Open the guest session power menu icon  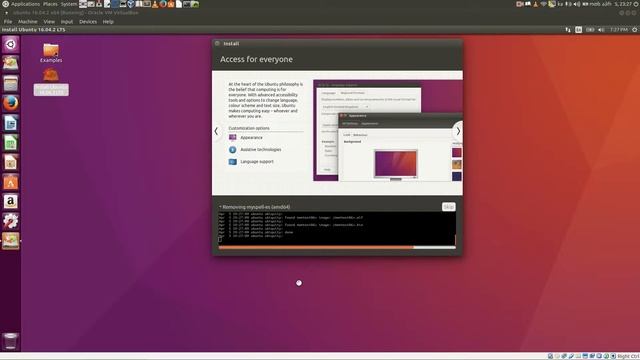click(x=635, y=30)
